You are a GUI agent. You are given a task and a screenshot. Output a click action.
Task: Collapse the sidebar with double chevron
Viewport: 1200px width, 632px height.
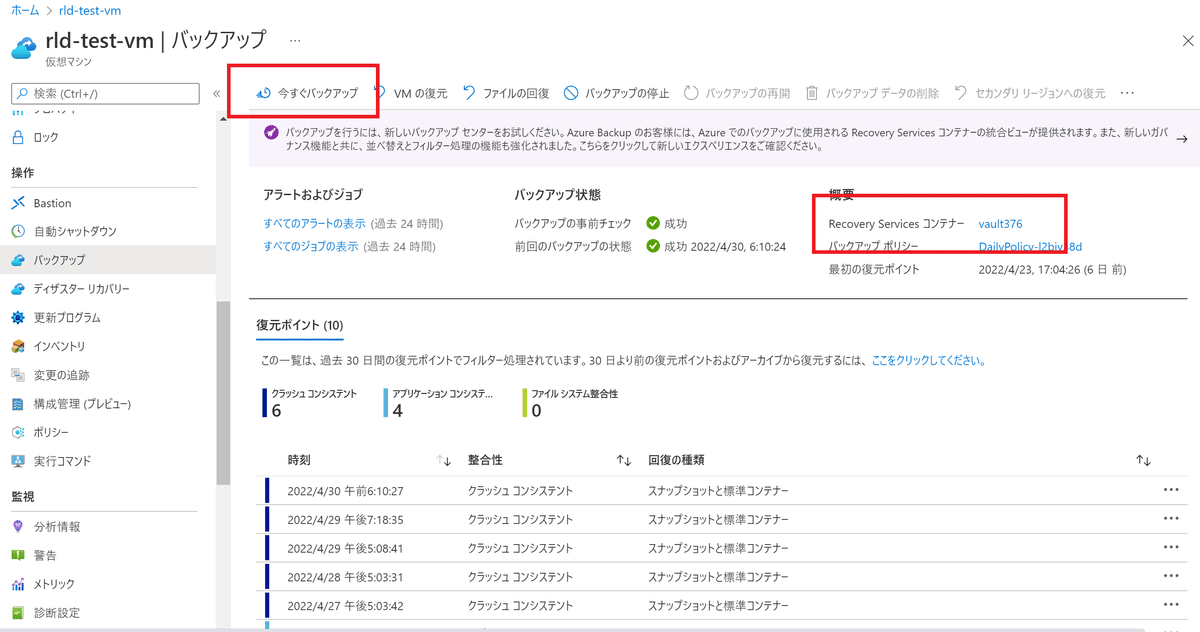(x=216, y=93)
